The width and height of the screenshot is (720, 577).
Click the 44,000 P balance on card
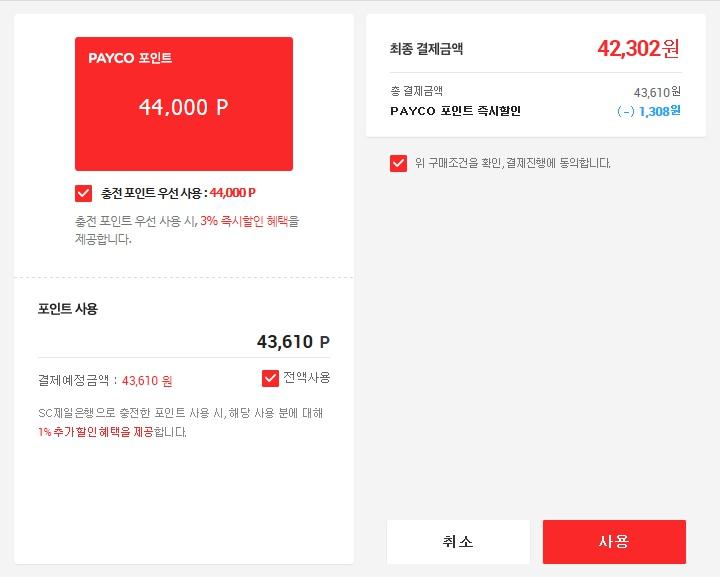(184, 107)
